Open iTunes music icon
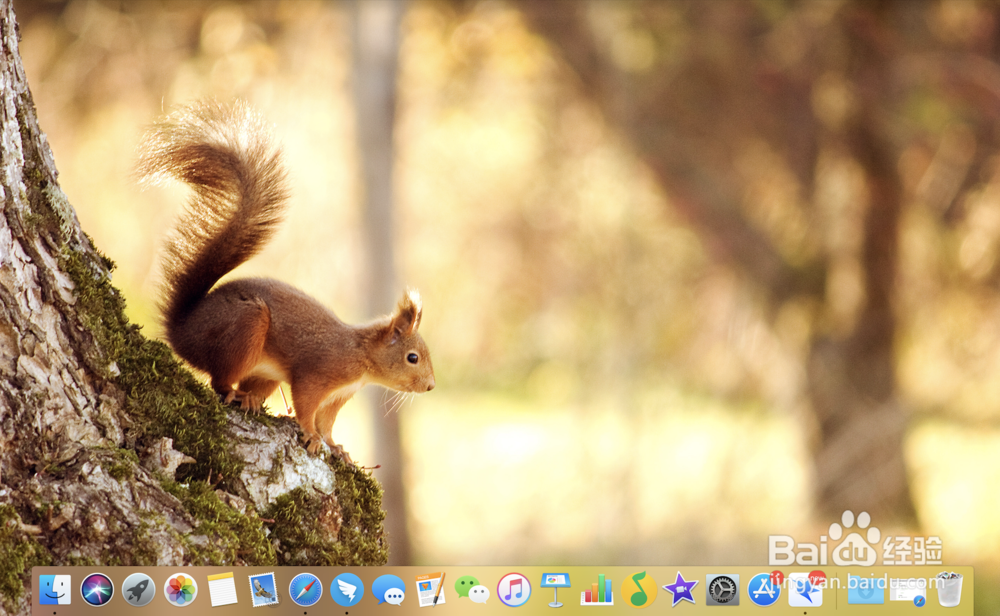Image resolution: width=1000 pixels, height=616 pixels. (514, 589)
